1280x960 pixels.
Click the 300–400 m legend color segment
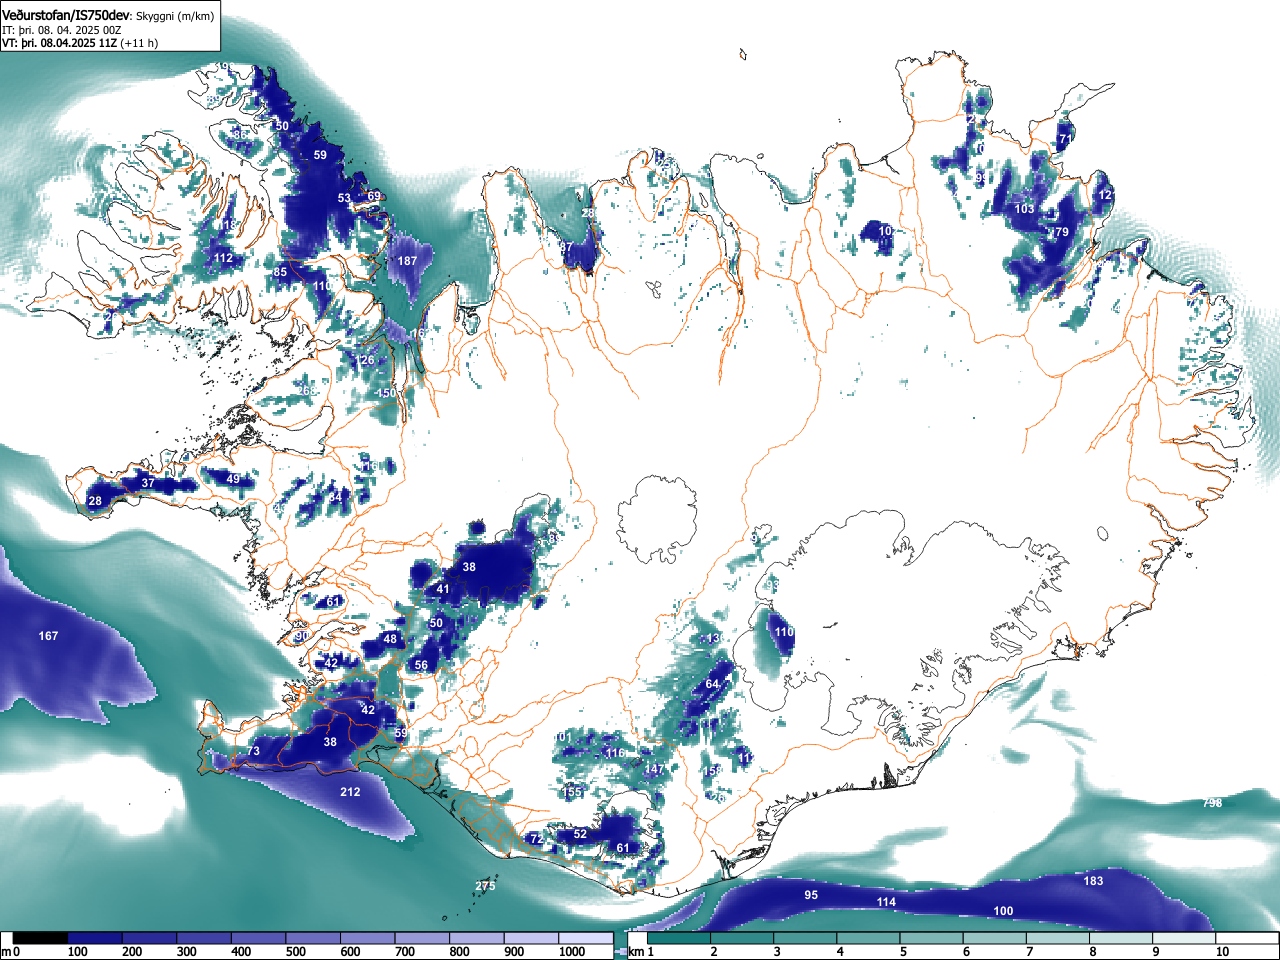[x=204, y=938]
